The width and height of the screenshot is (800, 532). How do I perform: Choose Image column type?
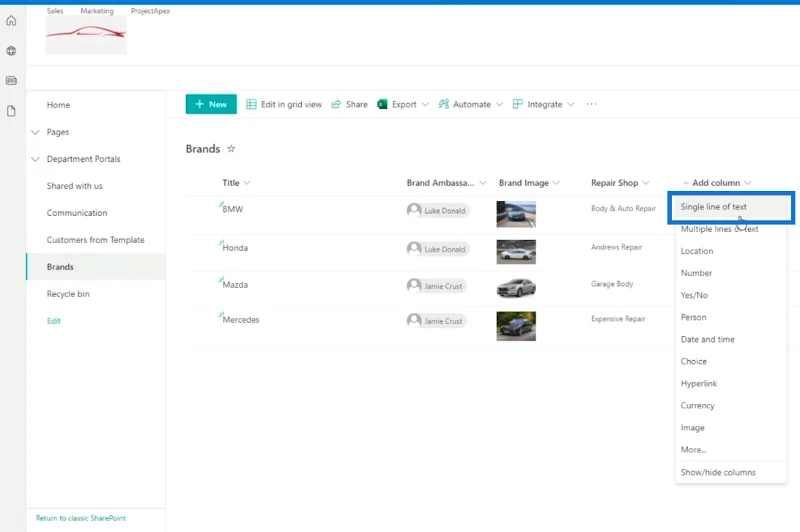tap(731, 427)
